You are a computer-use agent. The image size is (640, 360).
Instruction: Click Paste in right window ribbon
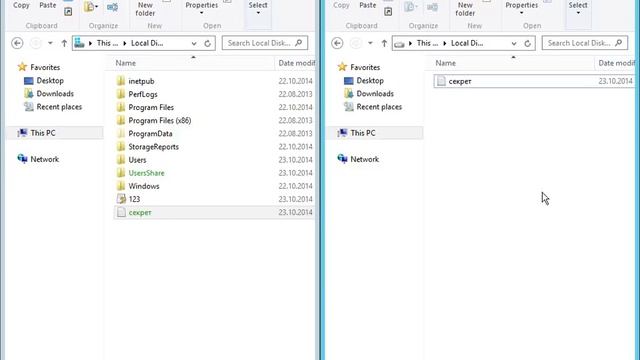[x=368, y=5]
